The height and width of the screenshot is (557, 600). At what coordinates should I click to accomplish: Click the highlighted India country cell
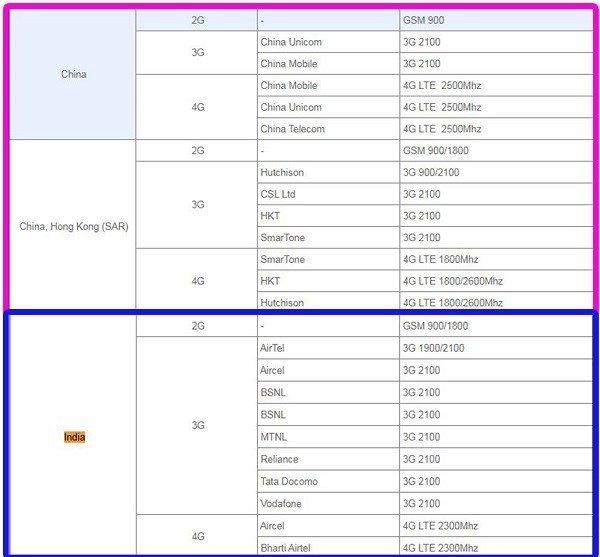click(x=72, y=436)
